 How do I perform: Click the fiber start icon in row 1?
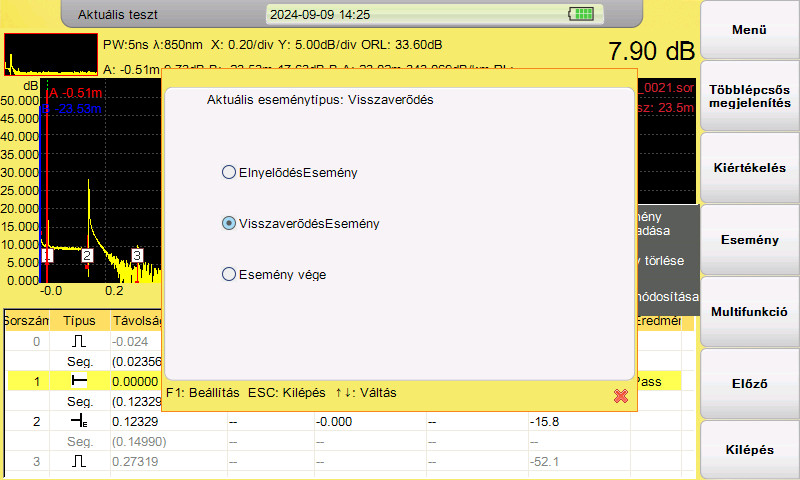[79, 381]
